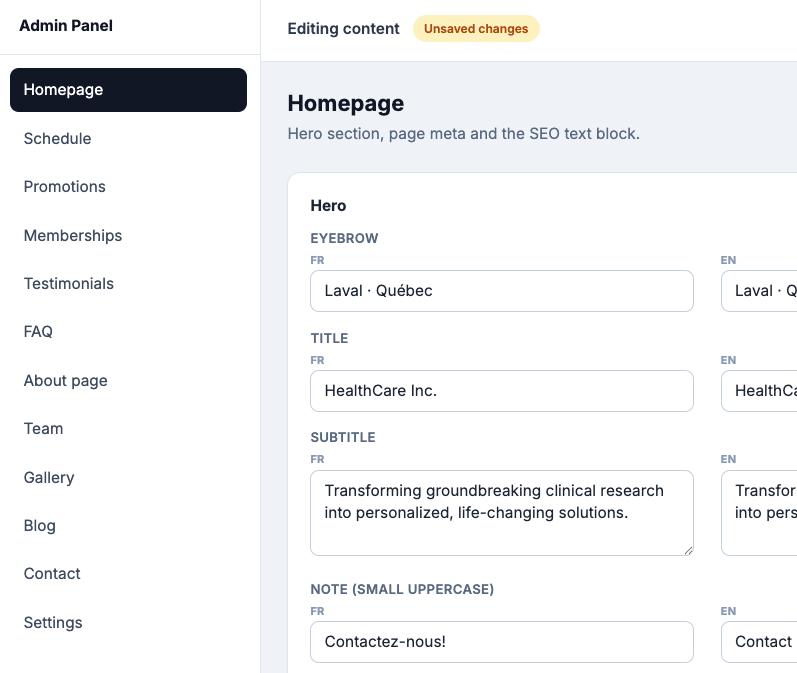Open Promotions in the sidebar

pos(128,187)
